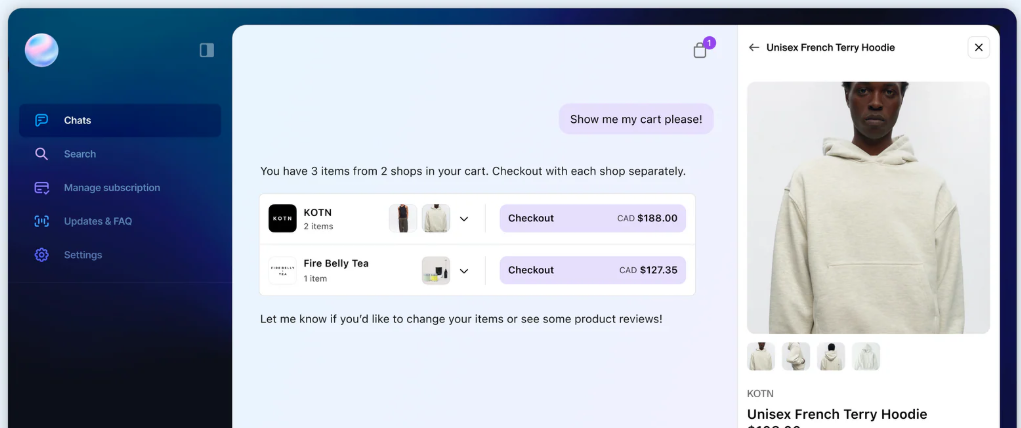Open the first KOTN cart item thumbnail

[x=403, y=218]
